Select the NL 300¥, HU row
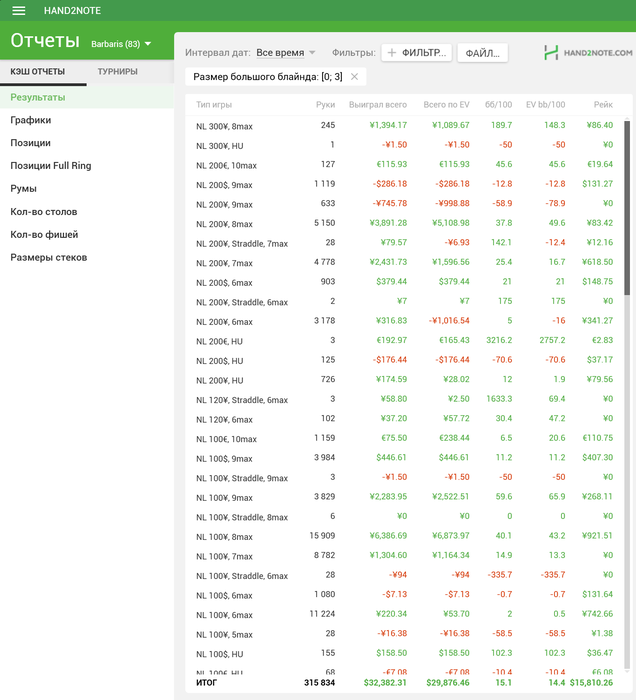636x700 pixels. pos(404,145)
